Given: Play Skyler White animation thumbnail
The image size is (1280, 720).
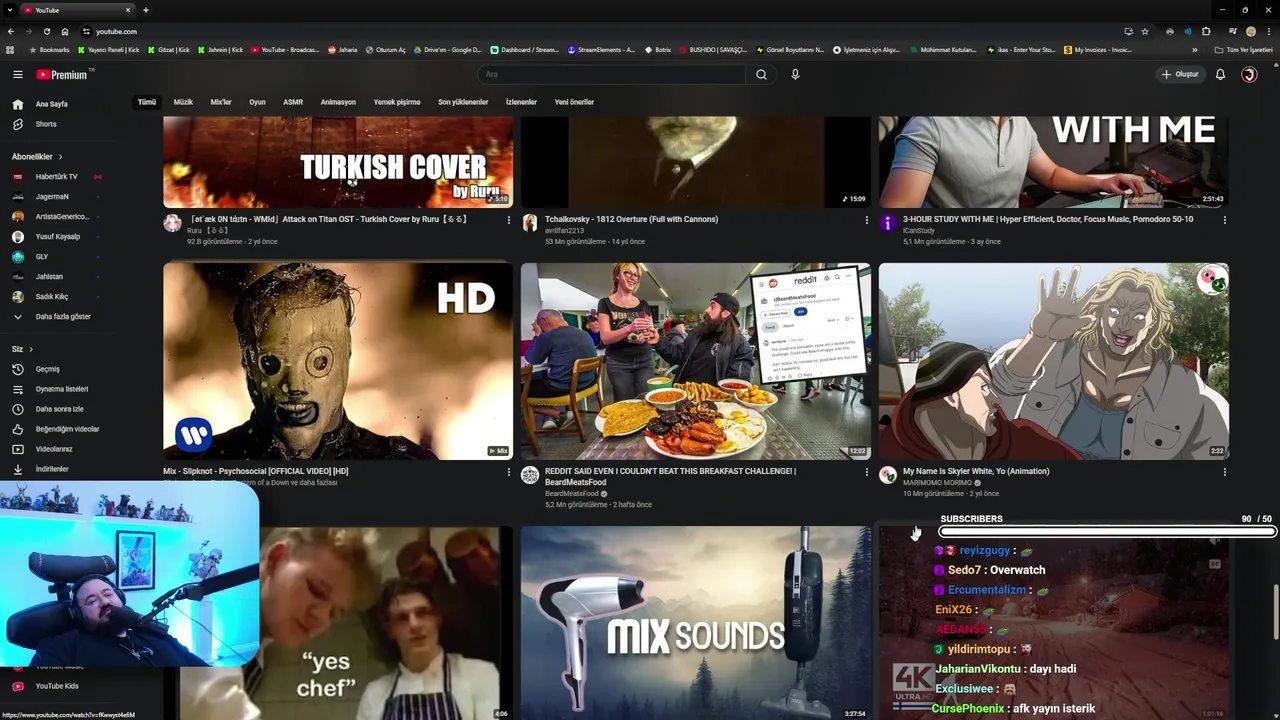Looking at the screenshot, I should click(1054, 361).
